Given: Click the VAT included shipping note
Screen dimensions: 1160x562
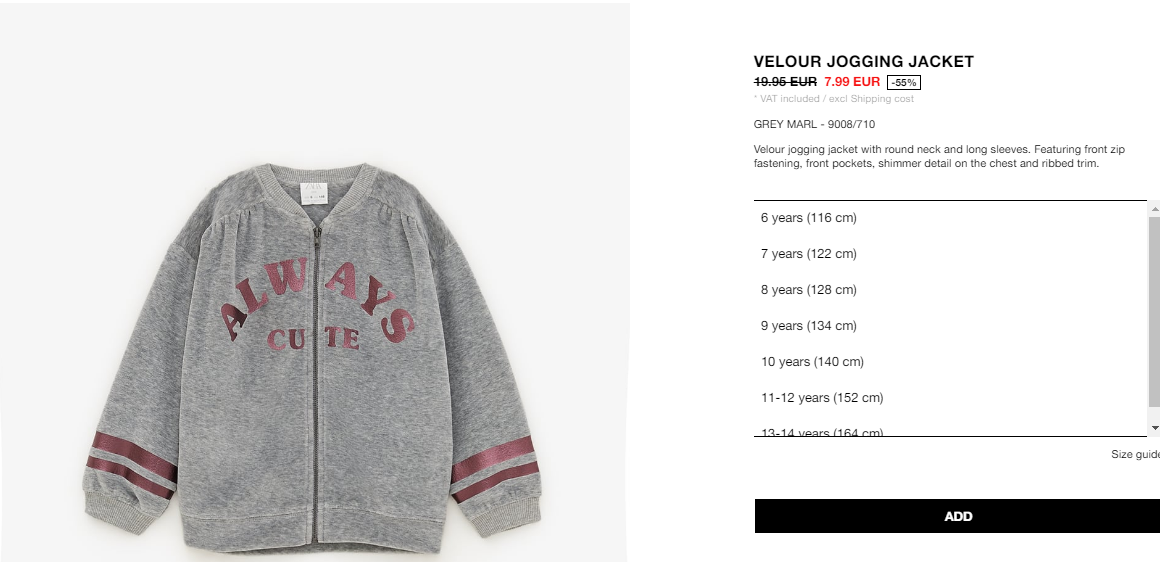Looking at the screenshot, I should (834, 98).
